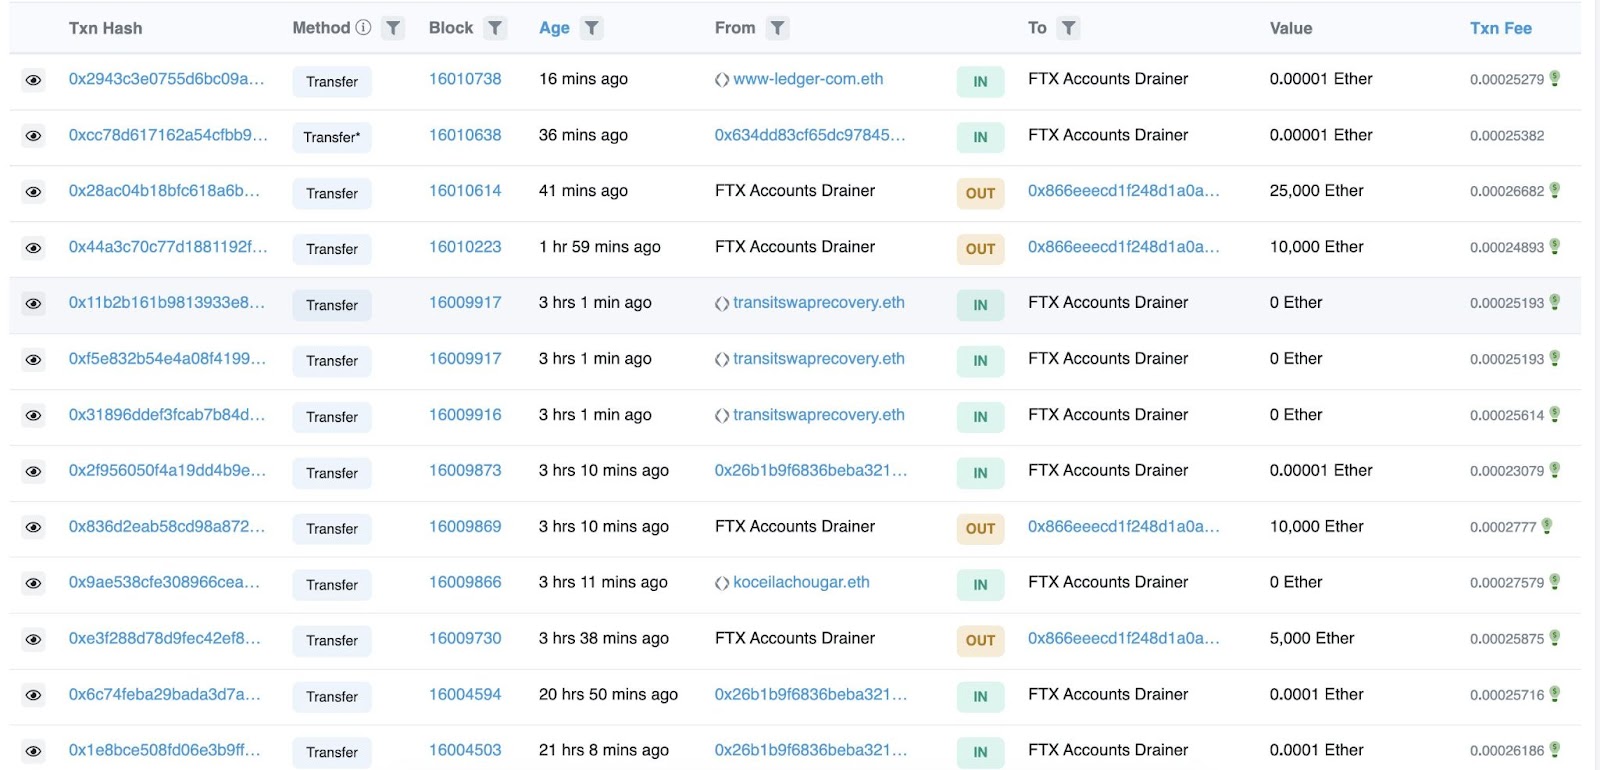Click eye icon on row 0x31896ddef3fcab7b84d
The height and width of the screenshot is (770, 1600).
[33, 416]
